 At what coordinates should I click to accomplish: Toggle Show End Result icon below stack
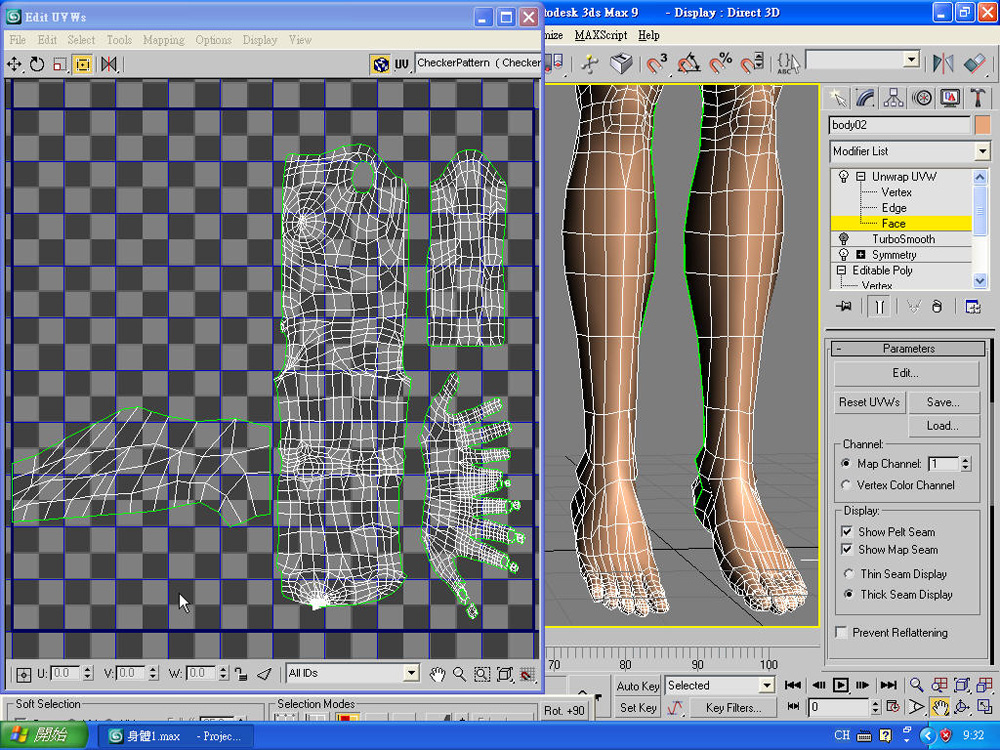click(879, 307)
